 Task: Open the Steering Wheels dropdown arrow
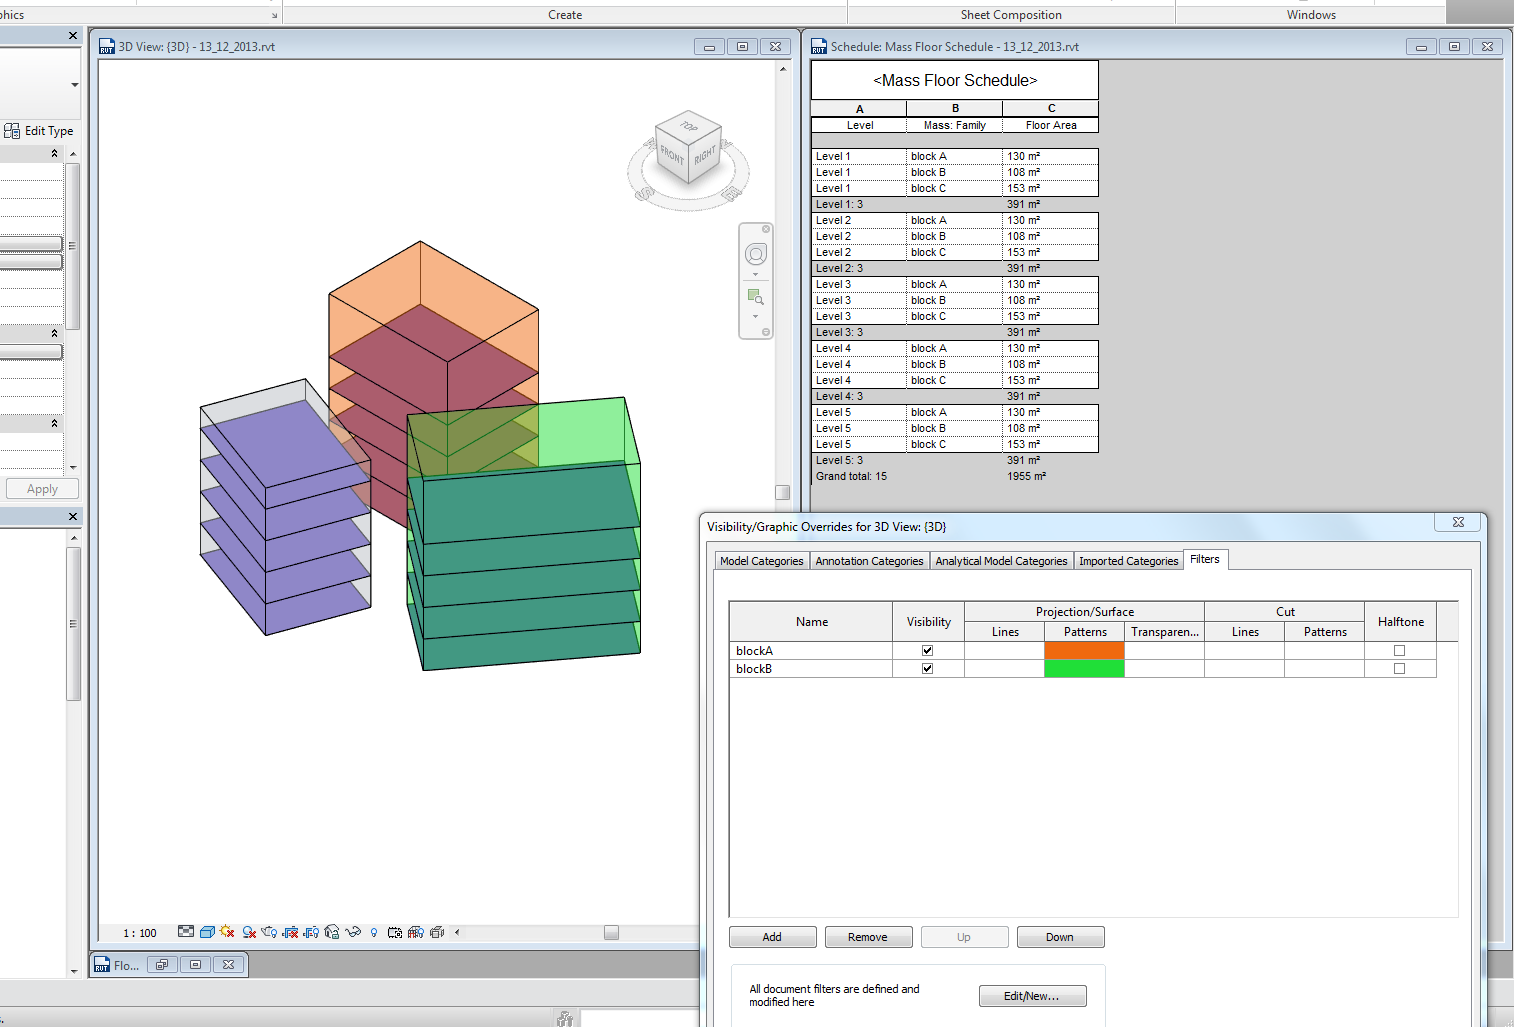click(x=755, y=274)
